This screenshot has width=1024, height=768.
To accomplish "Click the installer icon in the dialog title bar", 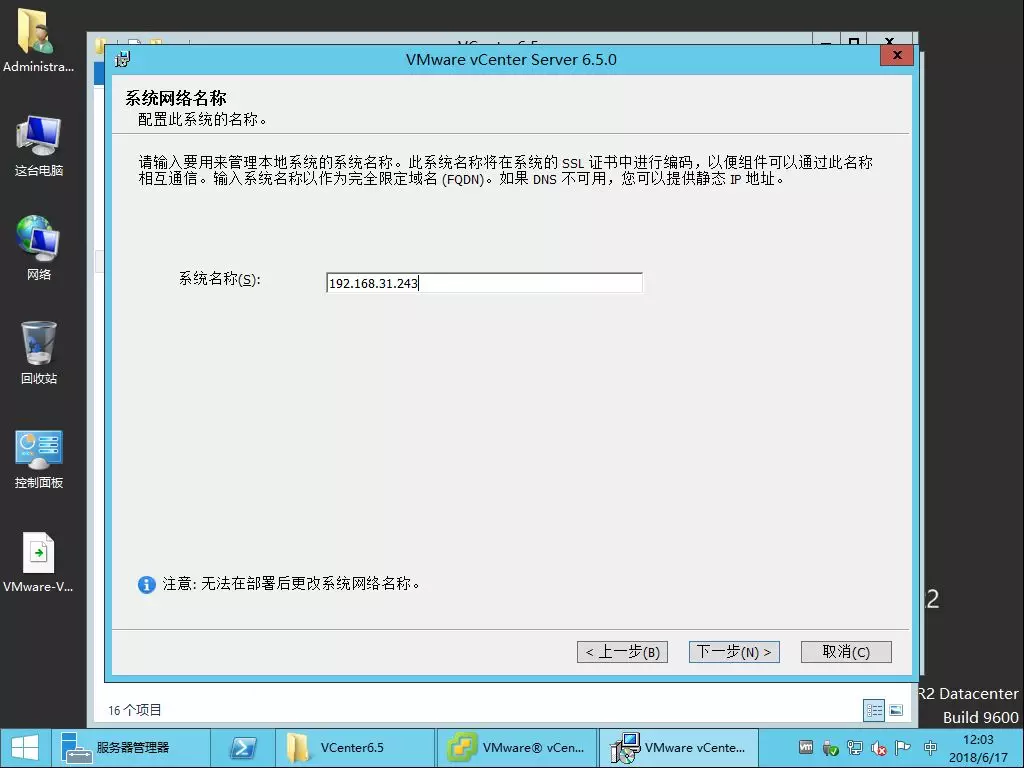I will (122, 59).
